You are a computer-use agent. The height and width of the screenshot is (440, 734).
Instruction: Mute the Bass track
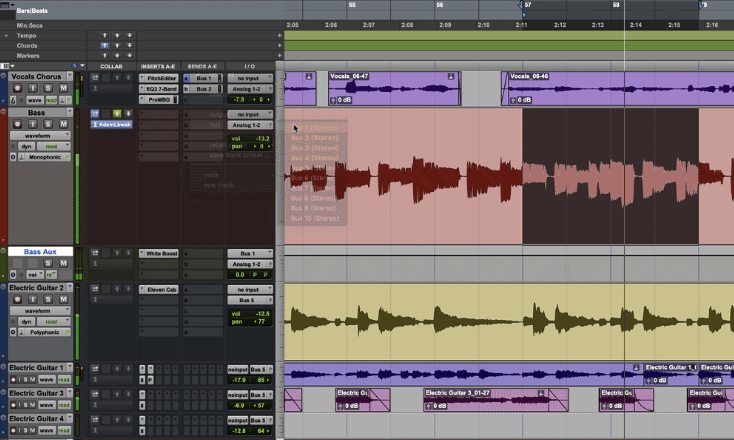click(x=63, y=124)
